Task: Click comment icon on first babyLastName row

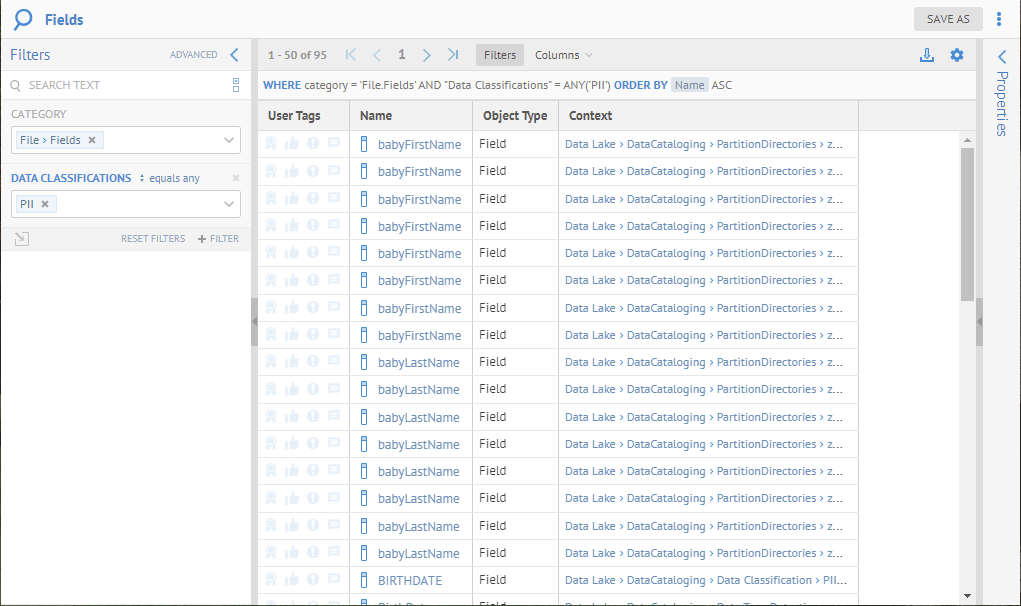Action: (x=334, y=362)
